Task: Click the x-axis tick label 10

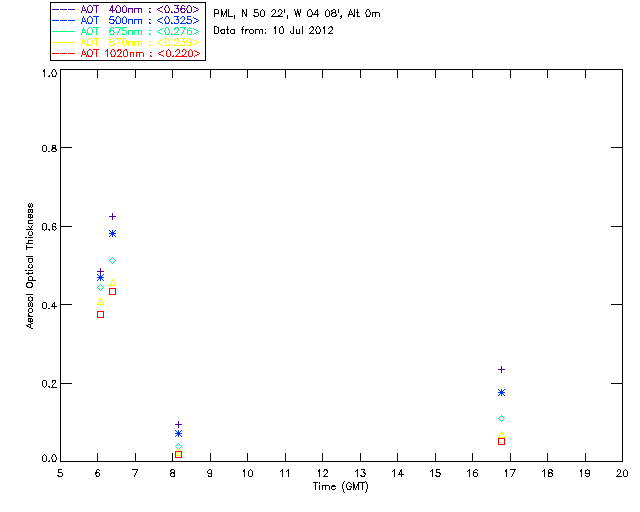Action: [x=248, y=473]
